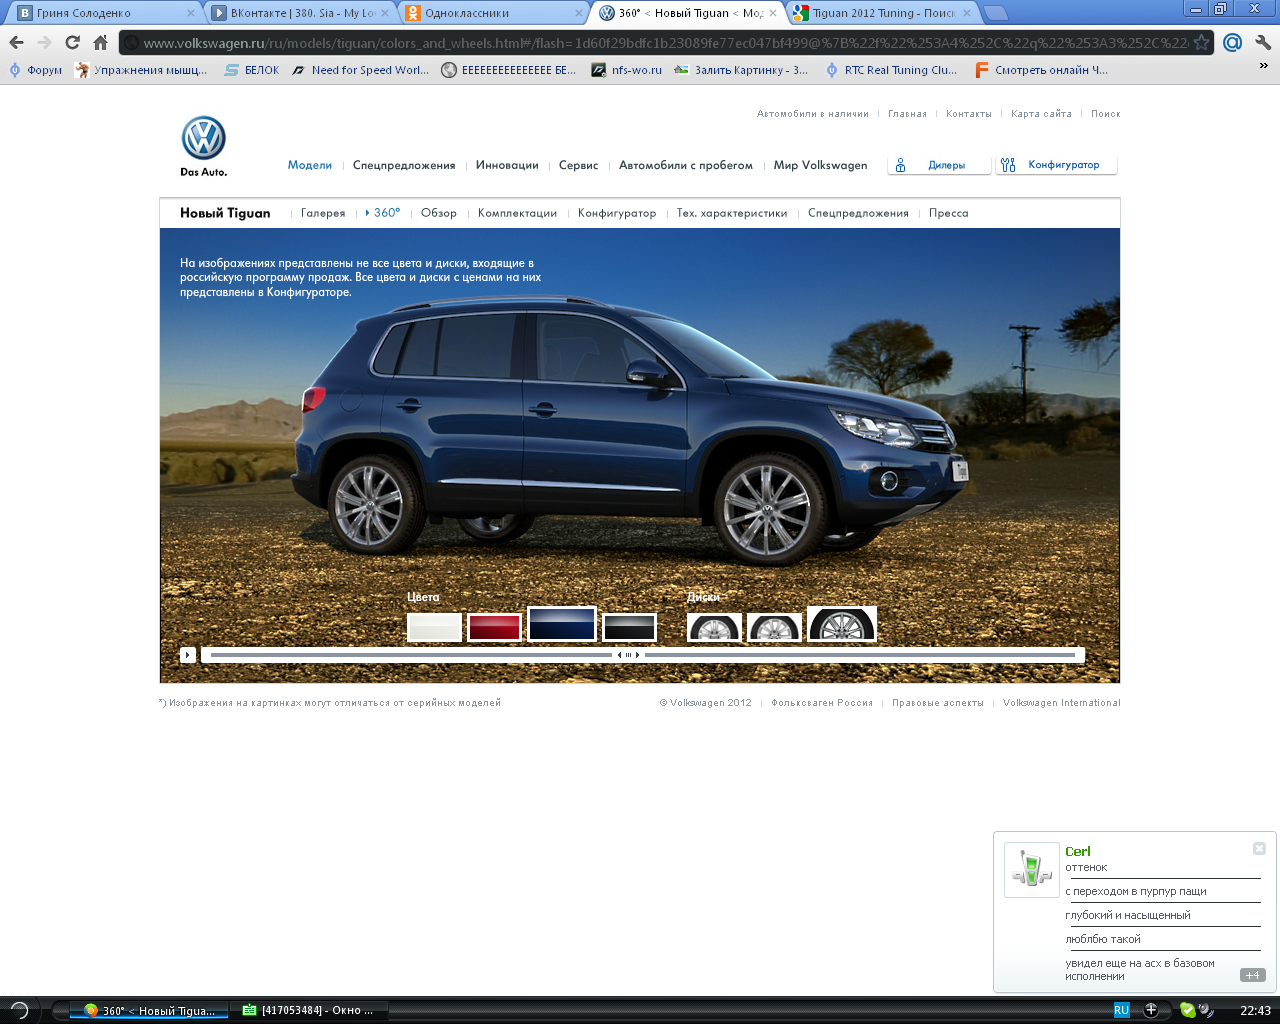Screen dimensions: 1280x1024
Task: Click the Cerl contact avatar icon
Action: [1031, 869]
